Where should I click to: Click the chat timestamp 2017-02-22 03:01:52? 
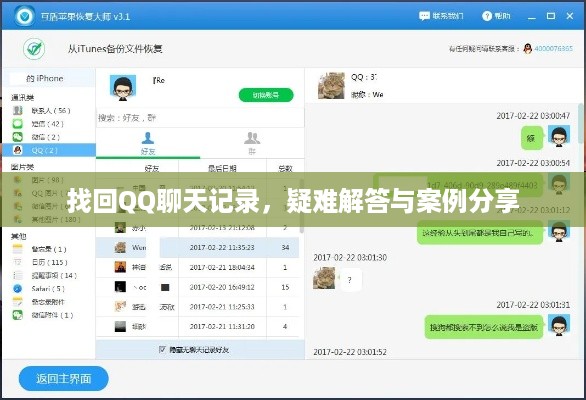pos(350,352)
